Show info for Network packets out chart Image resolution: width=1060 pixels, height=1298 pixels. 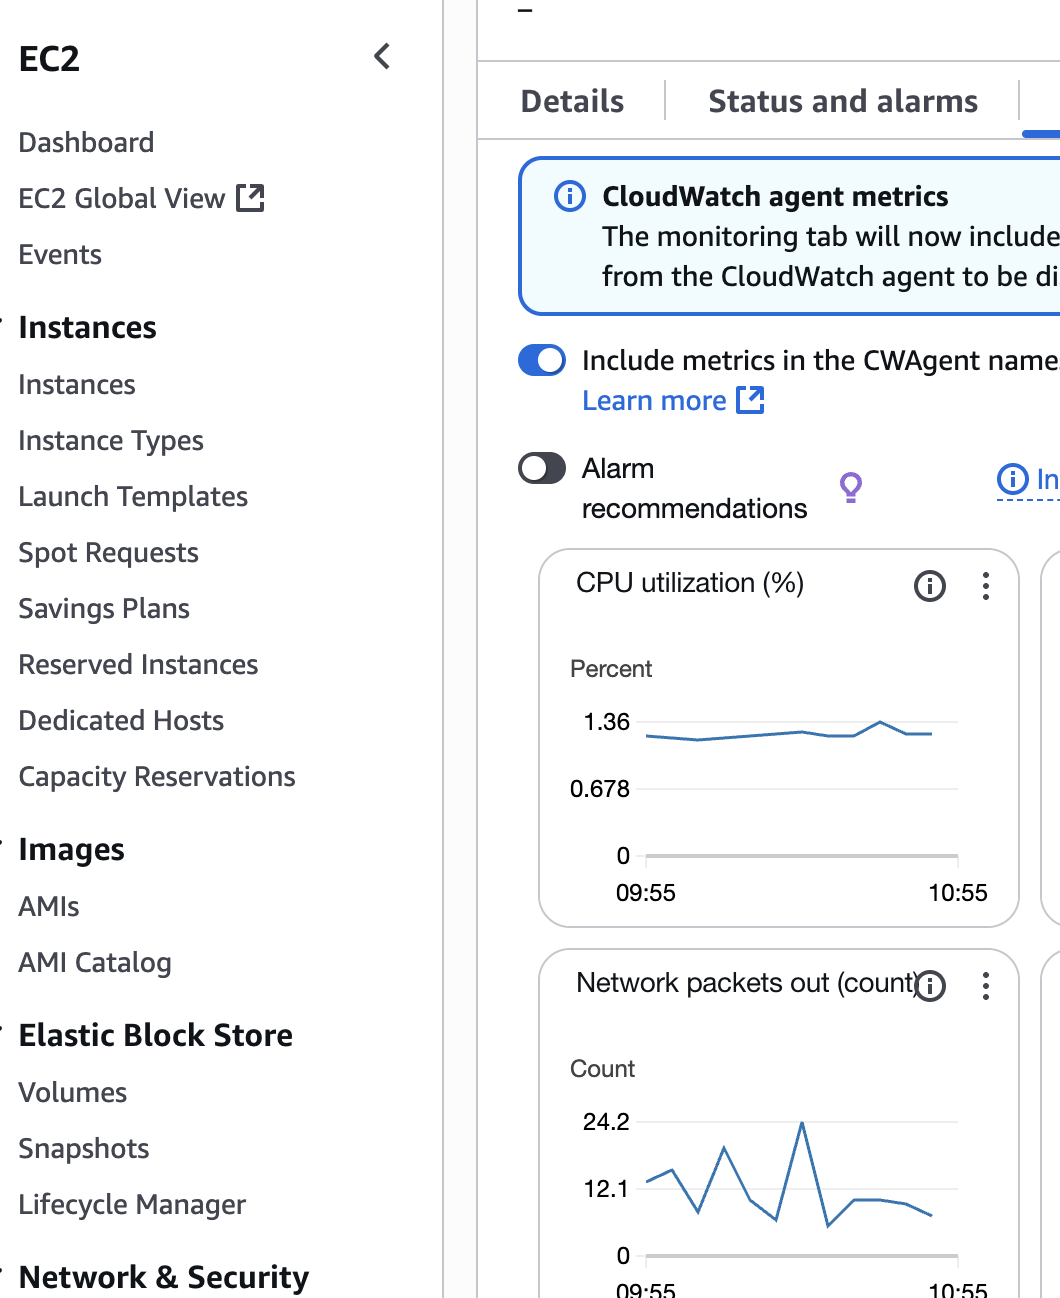click(930, 985)
